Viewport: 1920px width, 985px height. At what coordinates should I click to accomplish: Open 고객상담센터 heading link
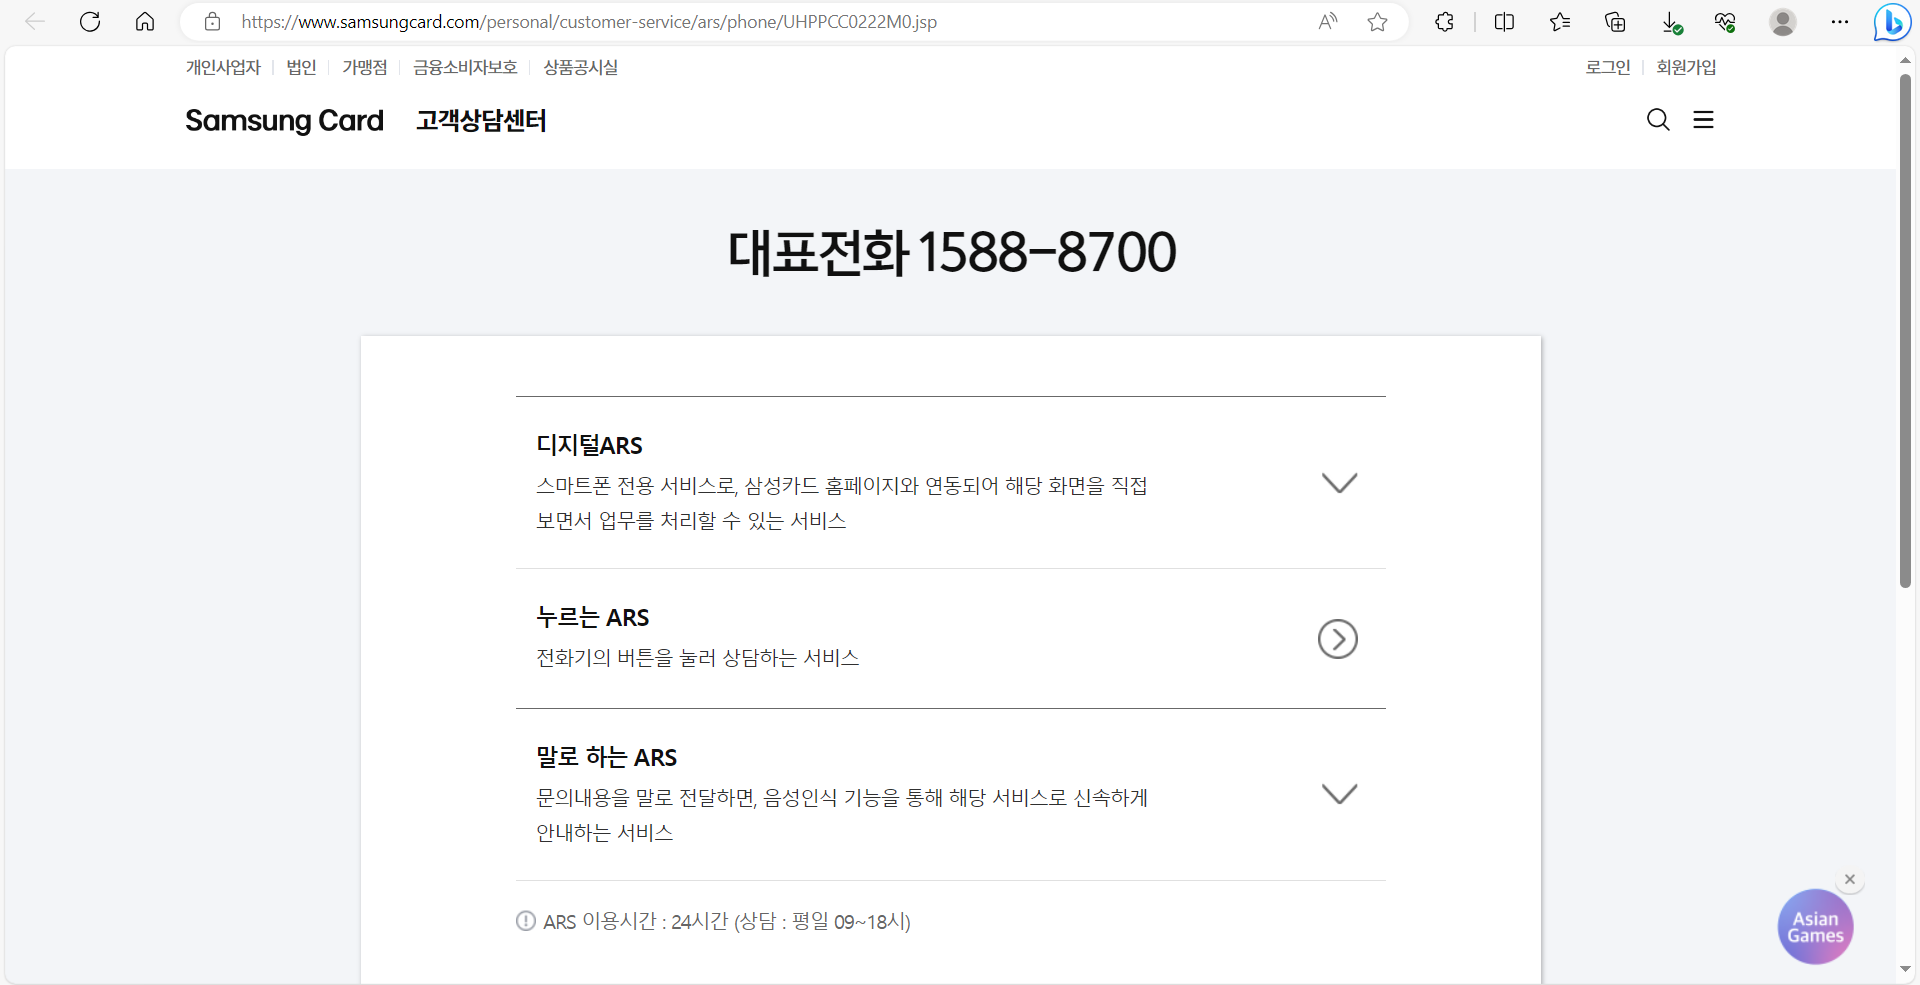[481, 121]
